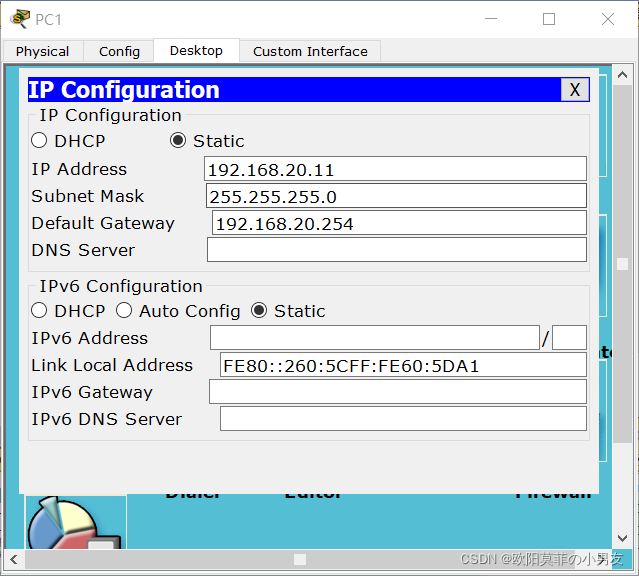
Task: Select the IPv4 DHCP radio button
Action: [39, 140]
